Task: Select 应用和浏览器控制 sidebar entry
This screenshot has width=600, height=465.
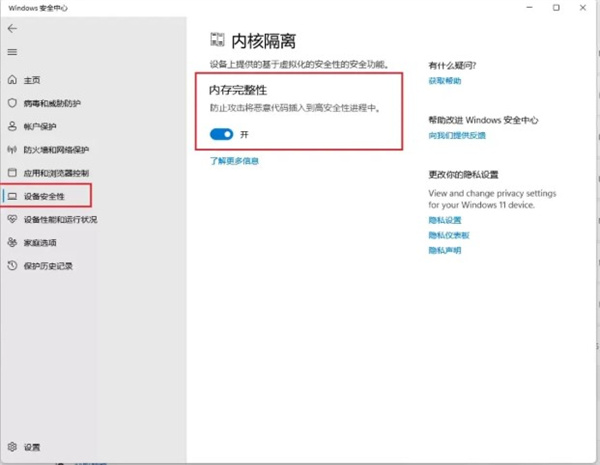Action: tap(56, 173)
